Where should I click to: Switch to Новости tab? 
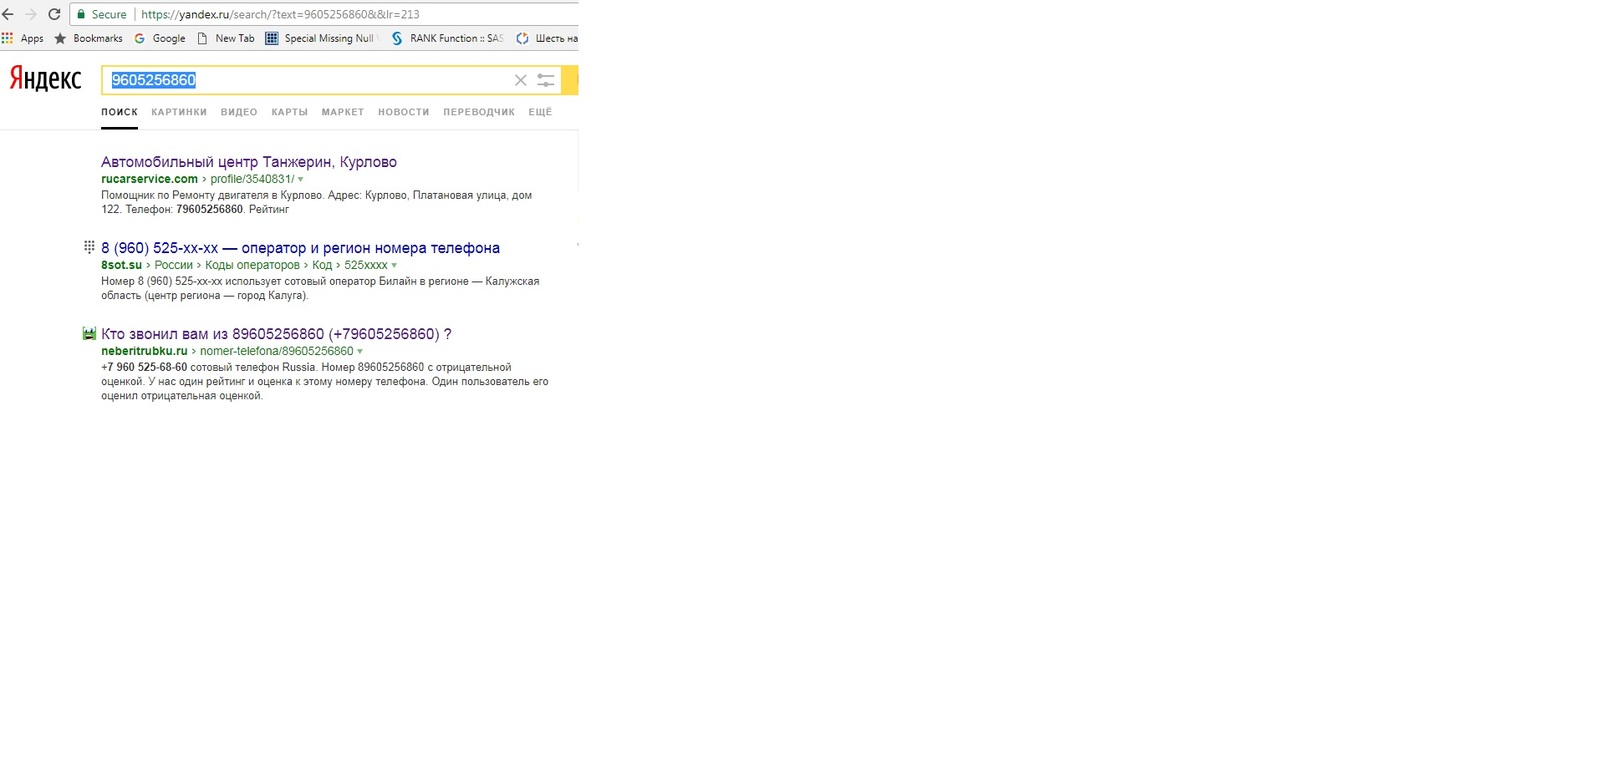(403, 112)
